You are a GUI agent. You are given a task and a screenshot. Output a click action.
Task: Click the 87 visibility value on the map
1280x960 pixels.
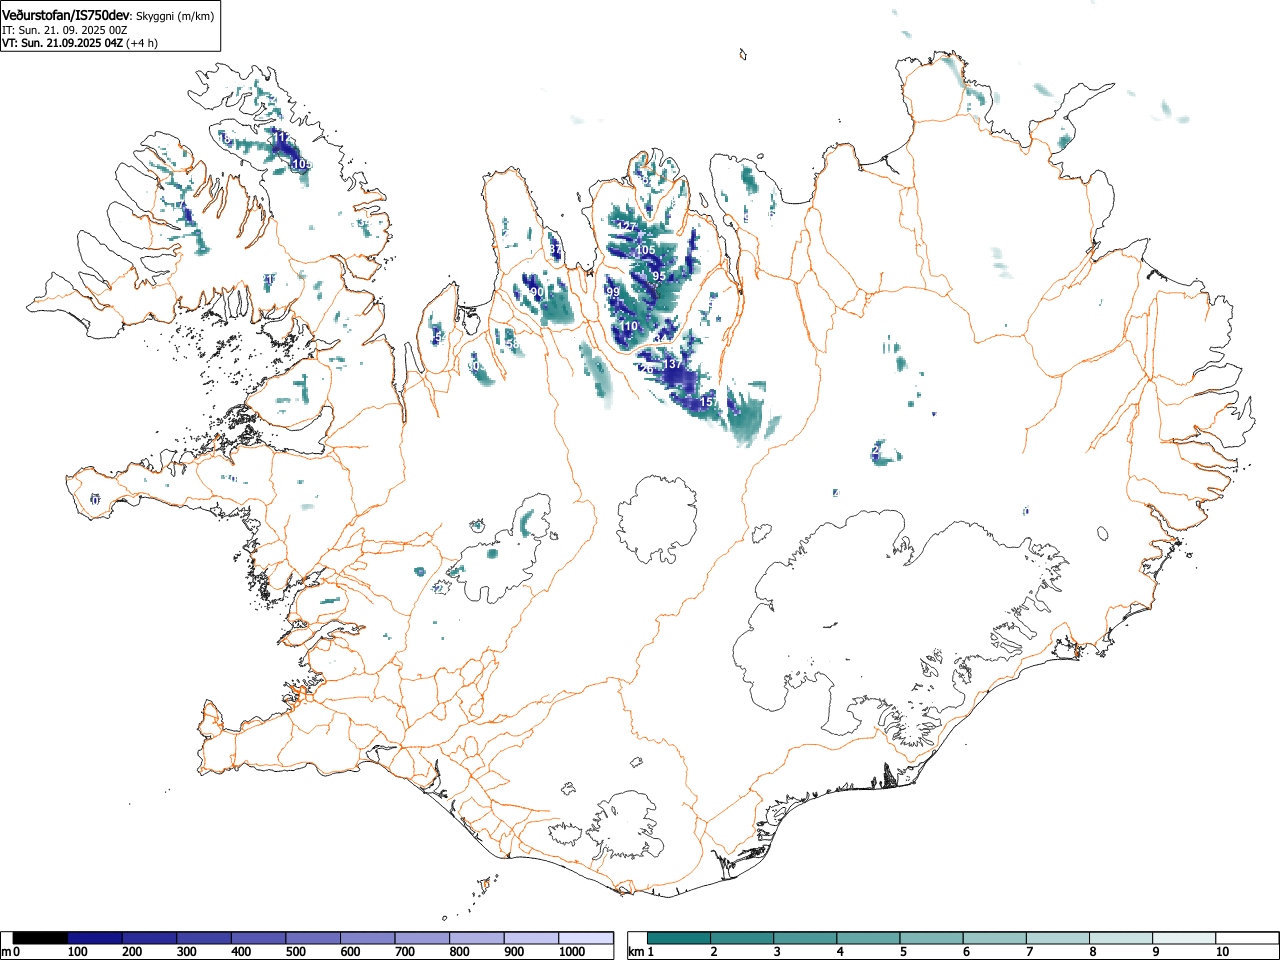555,250
